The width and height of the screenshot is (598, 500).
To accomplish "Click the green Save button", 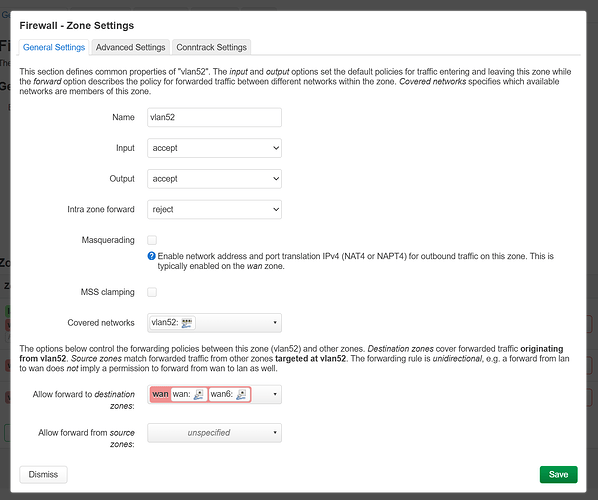I will pyautogui.click(x=558, y=474).
